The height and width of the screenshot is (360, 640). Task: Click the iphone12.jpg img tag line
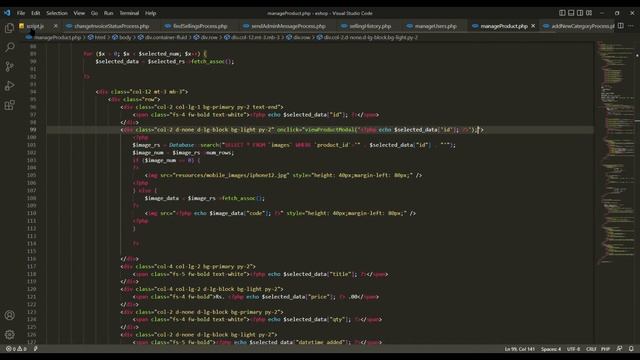coord(283,176)
